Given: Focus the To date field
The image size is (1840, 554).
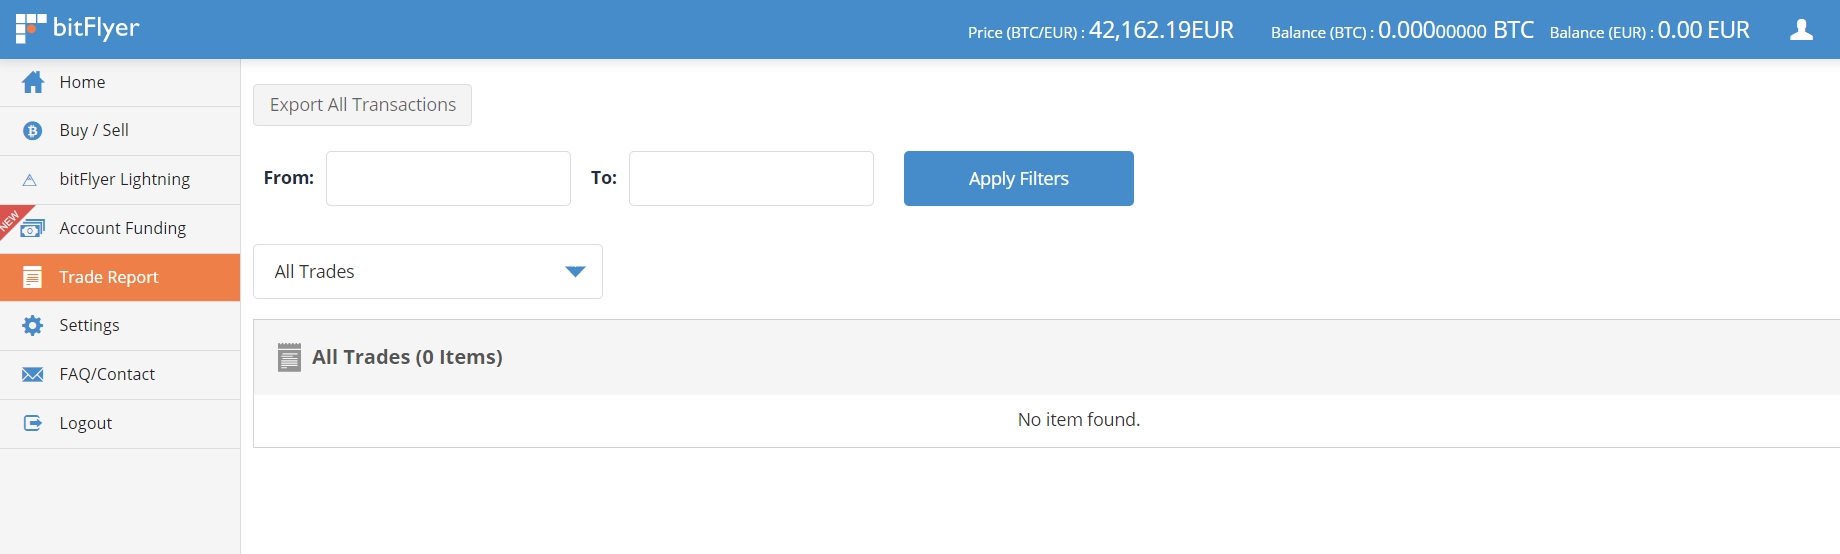Looking at the screenshot, I should click(751, 178).
